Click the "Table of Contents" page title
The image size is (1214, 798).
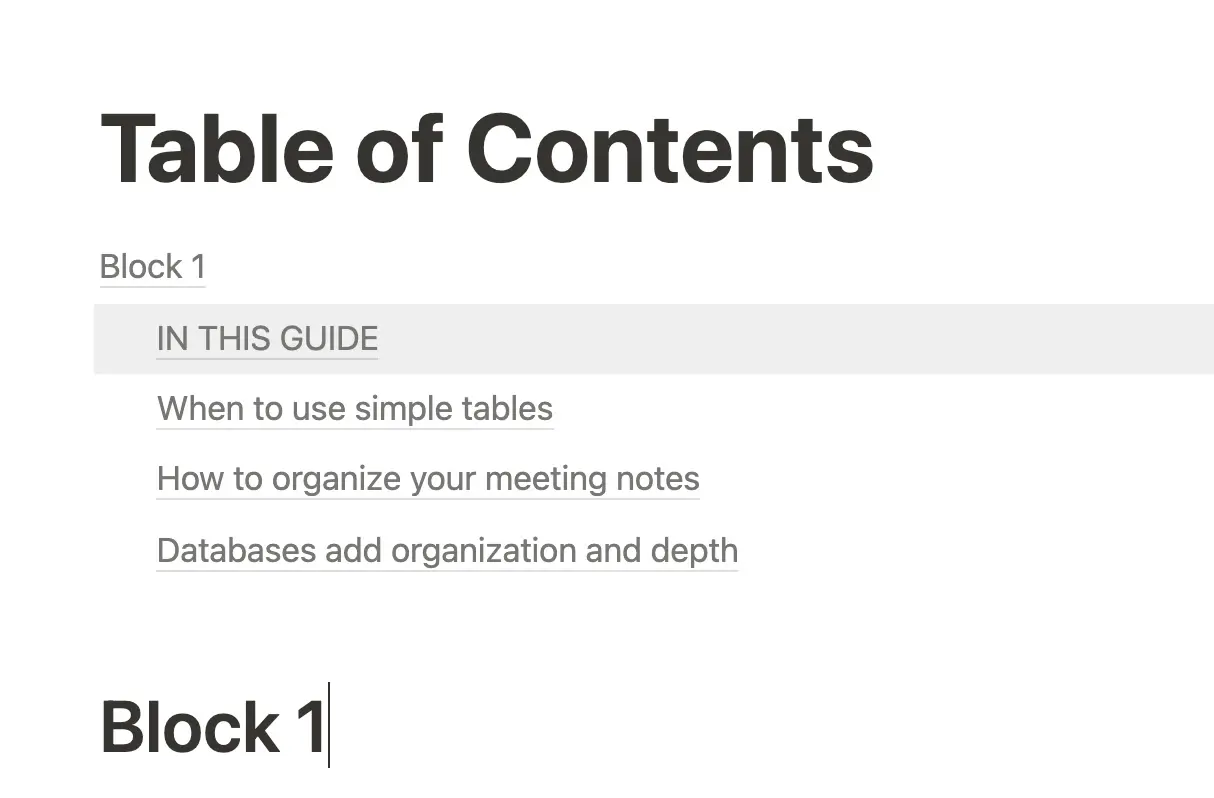487,150
